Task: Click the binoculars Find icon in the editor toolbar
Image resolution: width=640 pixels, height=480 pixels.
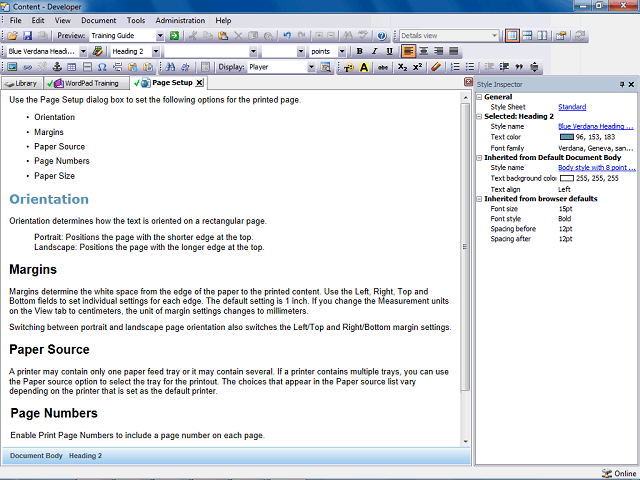Action: click(x=171, y=67)
